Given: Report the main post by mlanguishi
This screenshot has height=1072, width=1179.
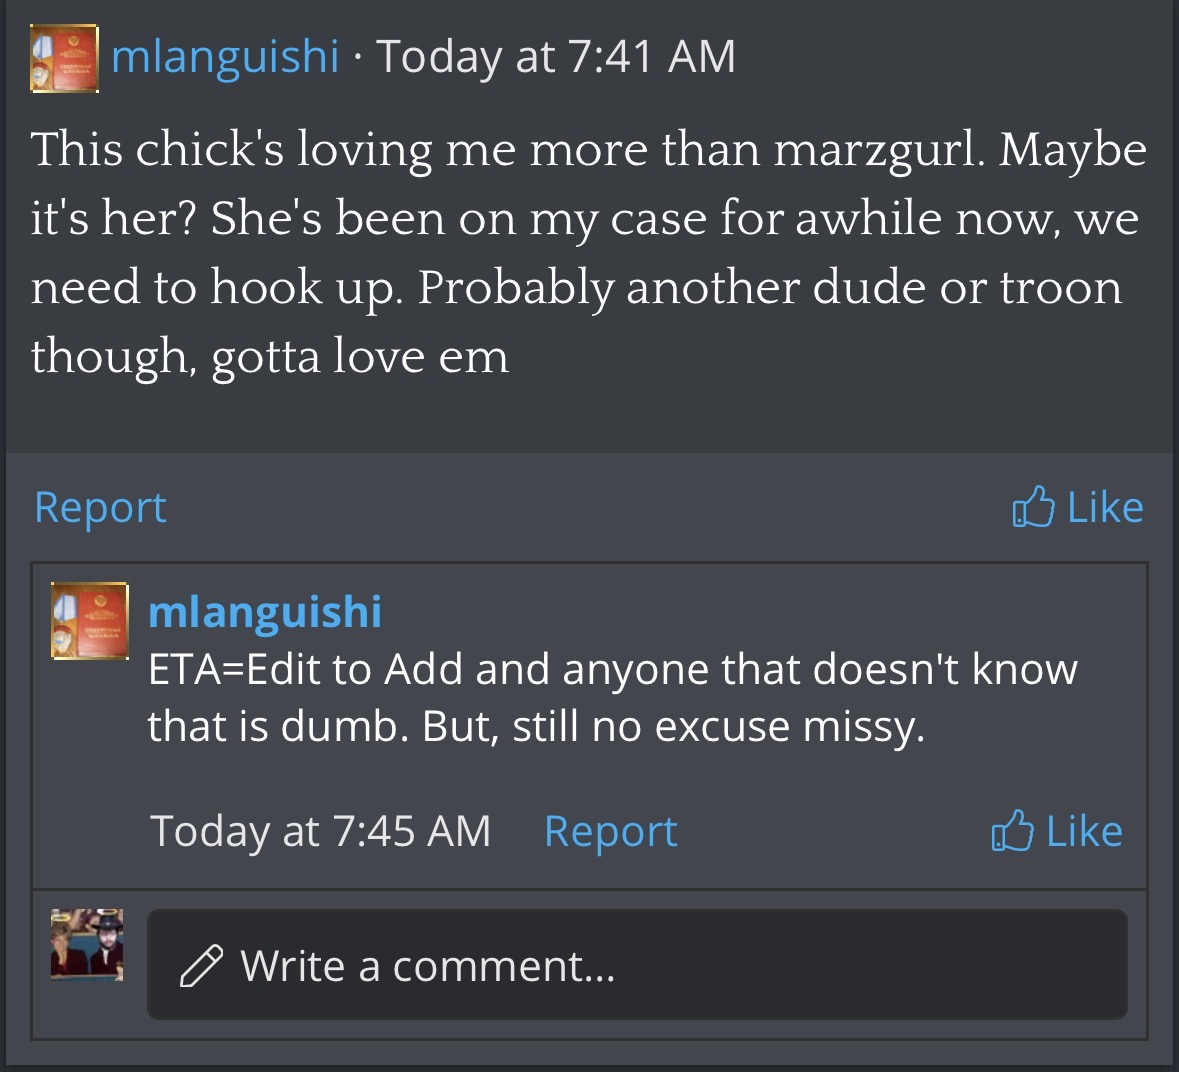Looking at the screenshot, I should pyautogui.click(x=100, y=507).
